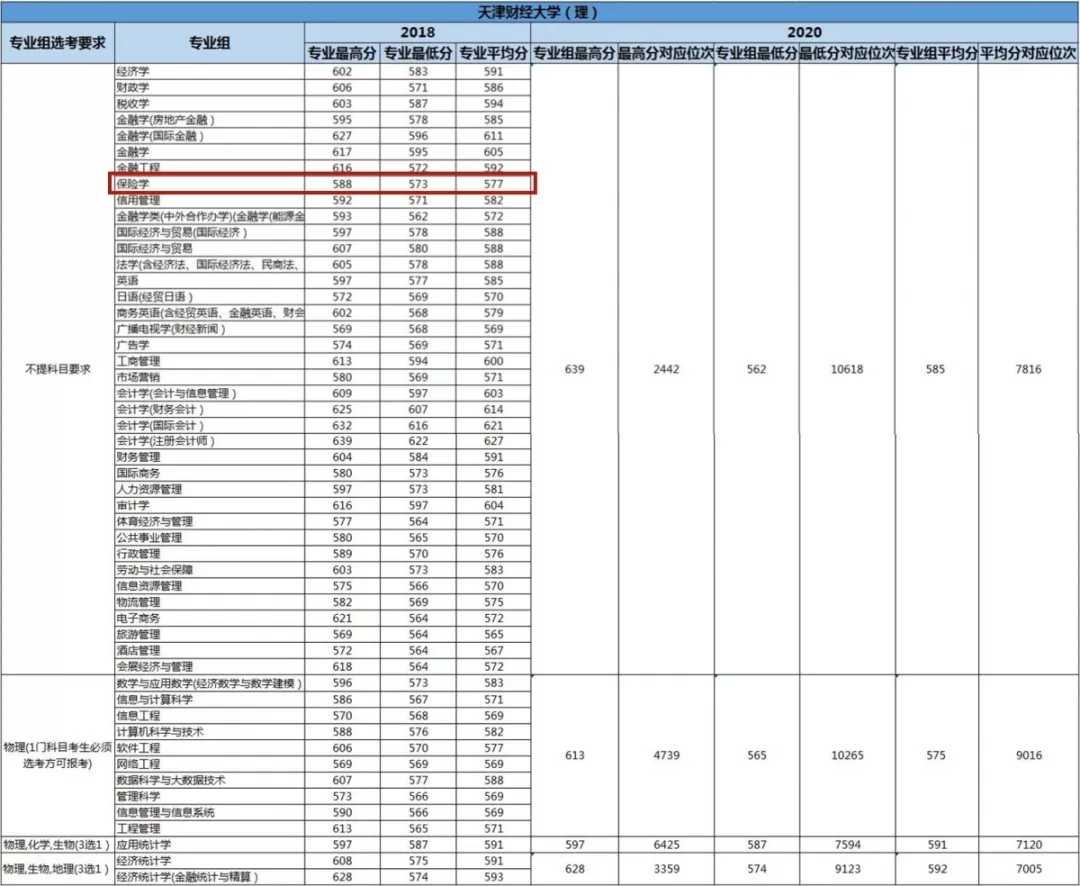
Task: Select the '英语' major cell
Action: (x=209, y=280)
